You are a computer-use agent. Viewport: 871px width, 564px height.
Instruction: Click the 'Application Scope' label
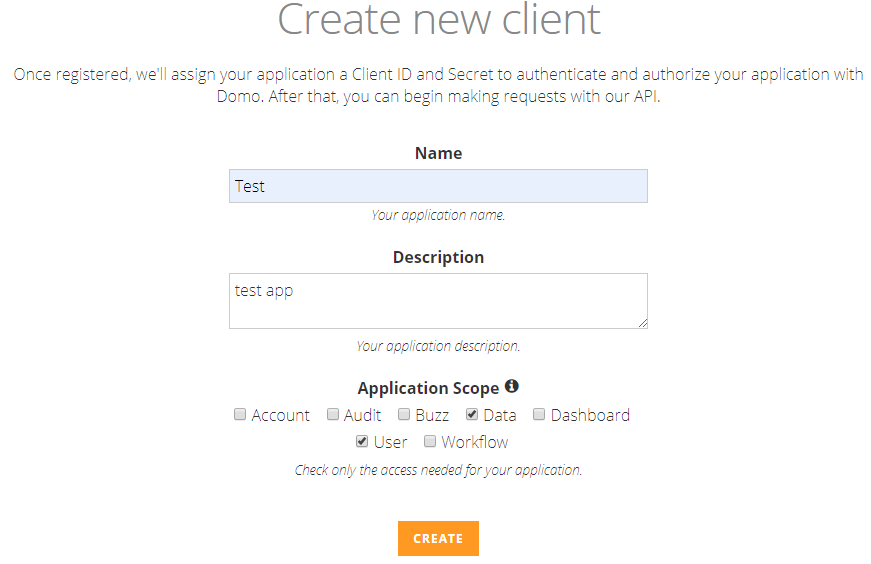click(428, 388)
